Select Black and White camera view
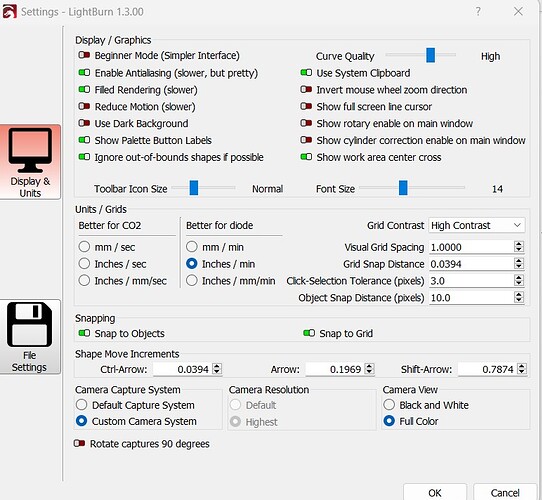Image resolution: width=542 pixels, height=500 pixels. [389, 405]
